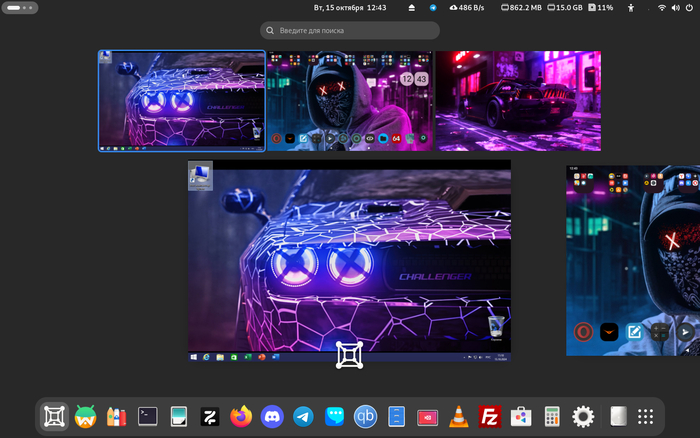Click the 15.0 GB usage indicator
Screen dimensions: 700x438
click(565, 8)
